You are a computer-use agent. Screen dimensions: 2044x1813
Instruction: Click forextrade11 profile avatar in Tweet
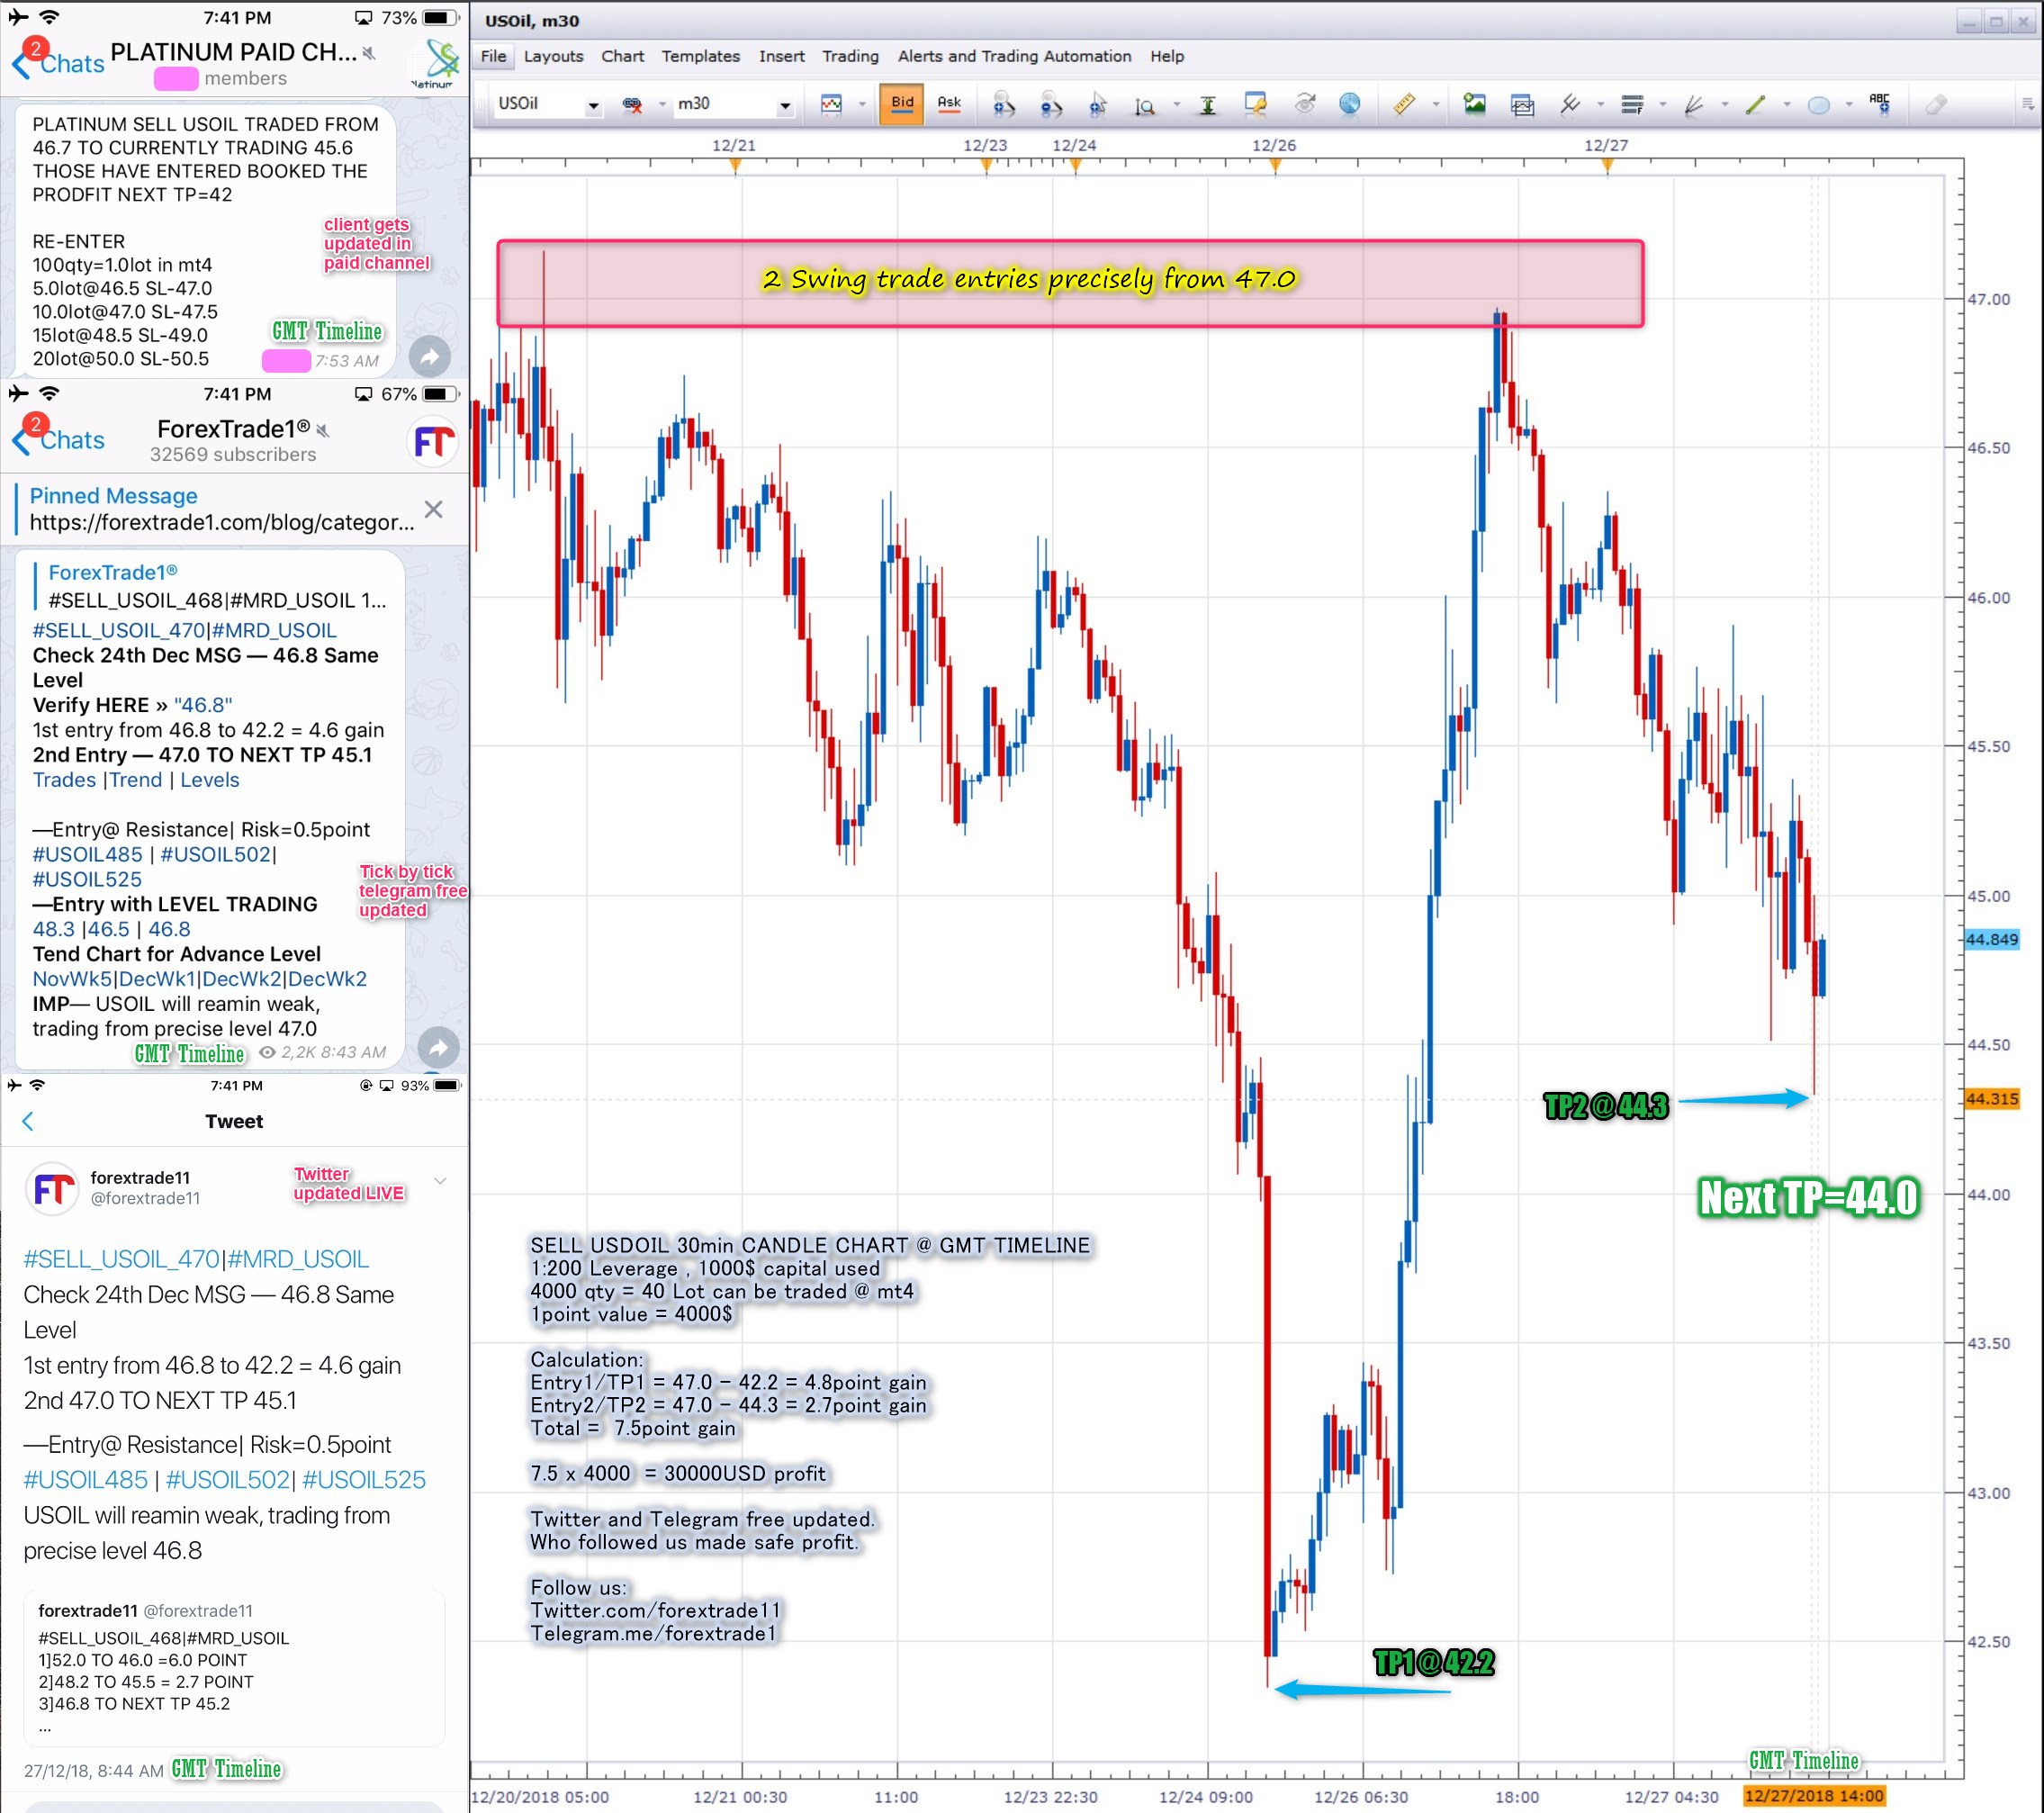(52, 1189)
